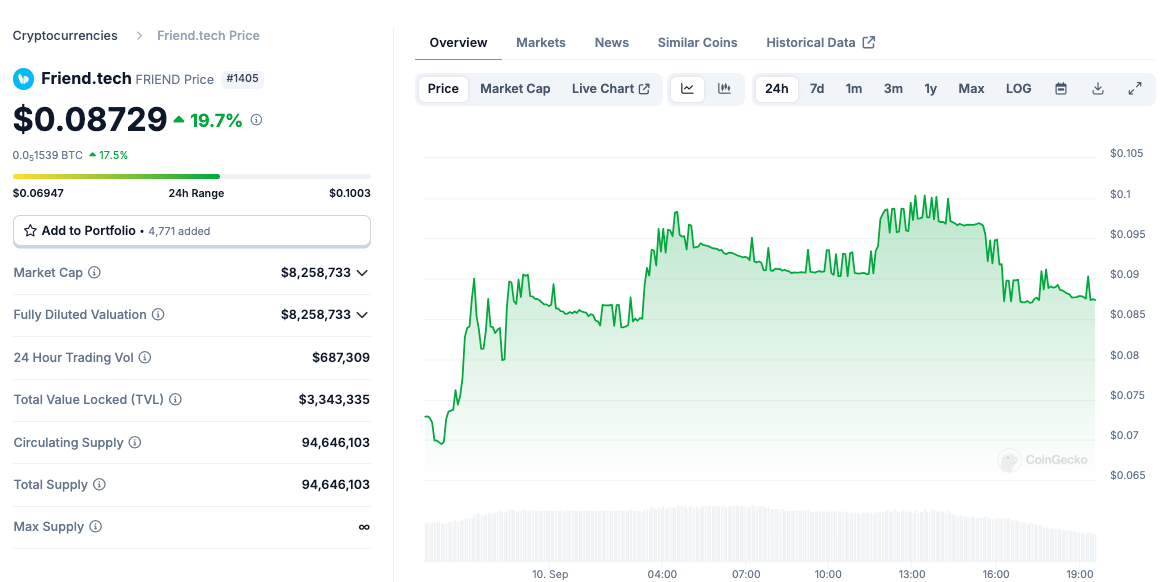The height and width of the screenshot is (582, 1163).
Task: Click info icon beside Fully Diluted Valuation
Action: (158, 314)
